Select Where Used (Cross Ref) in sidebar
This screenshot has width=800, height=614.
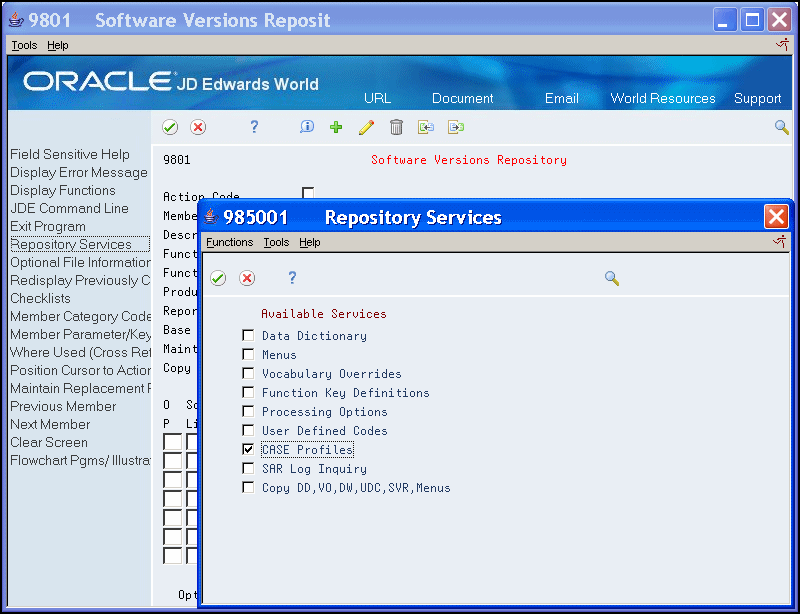click(80, 352)
